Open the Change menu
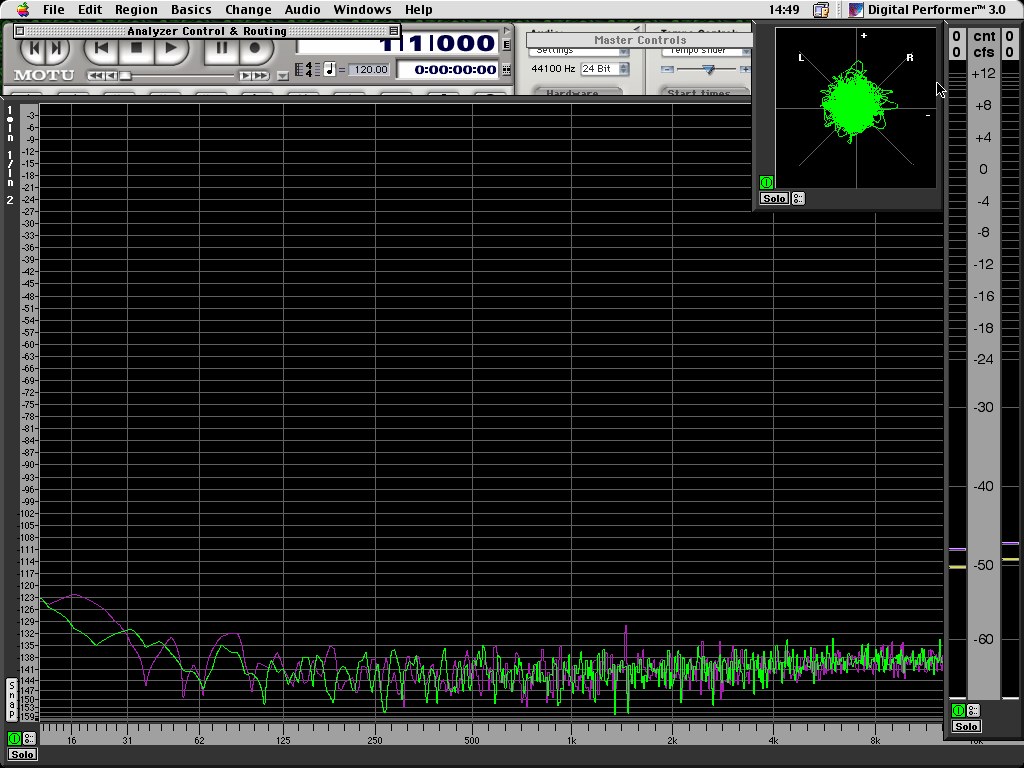 click(248, 10)
